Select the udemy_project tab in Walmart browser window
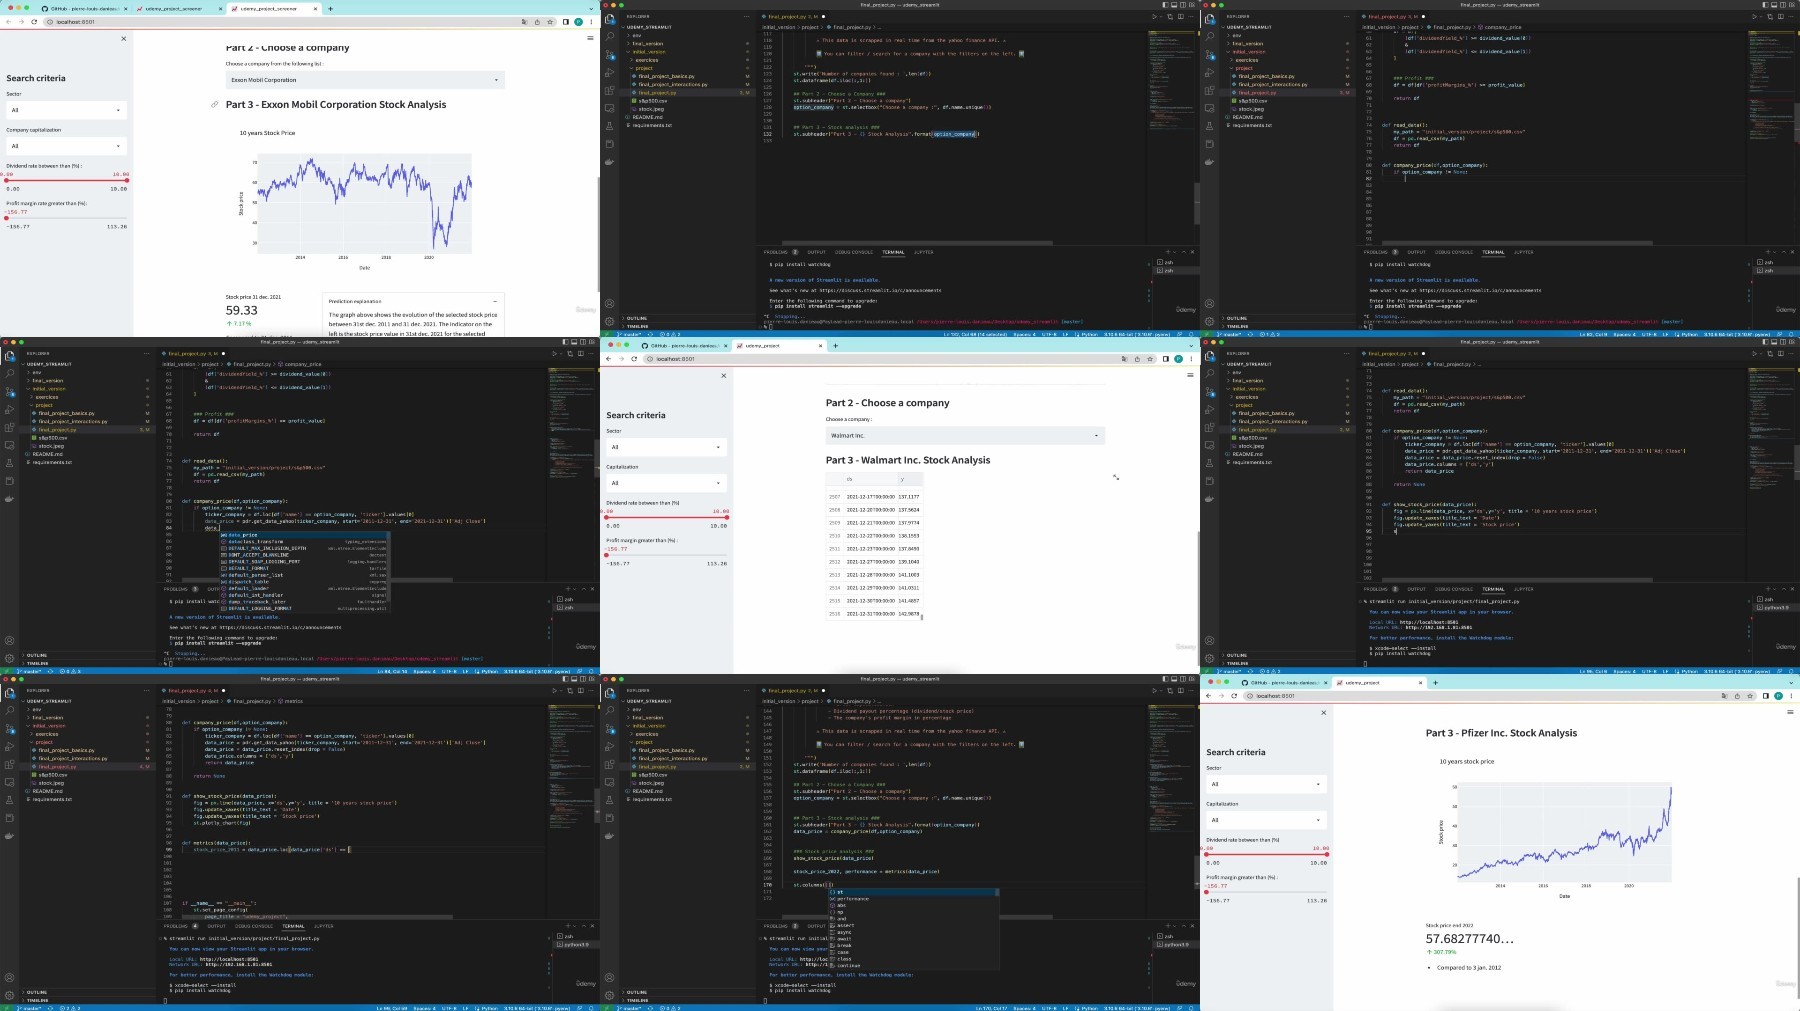This screenshot has height=1011, width=1800. [780, 345]
